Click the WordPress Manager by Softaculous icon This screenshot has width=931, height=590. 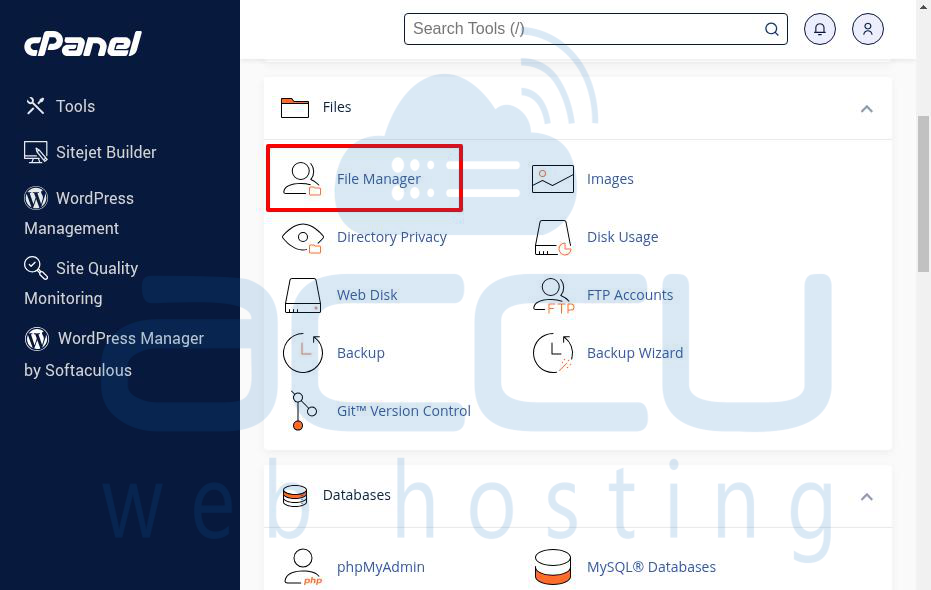[x=37, y=338]
